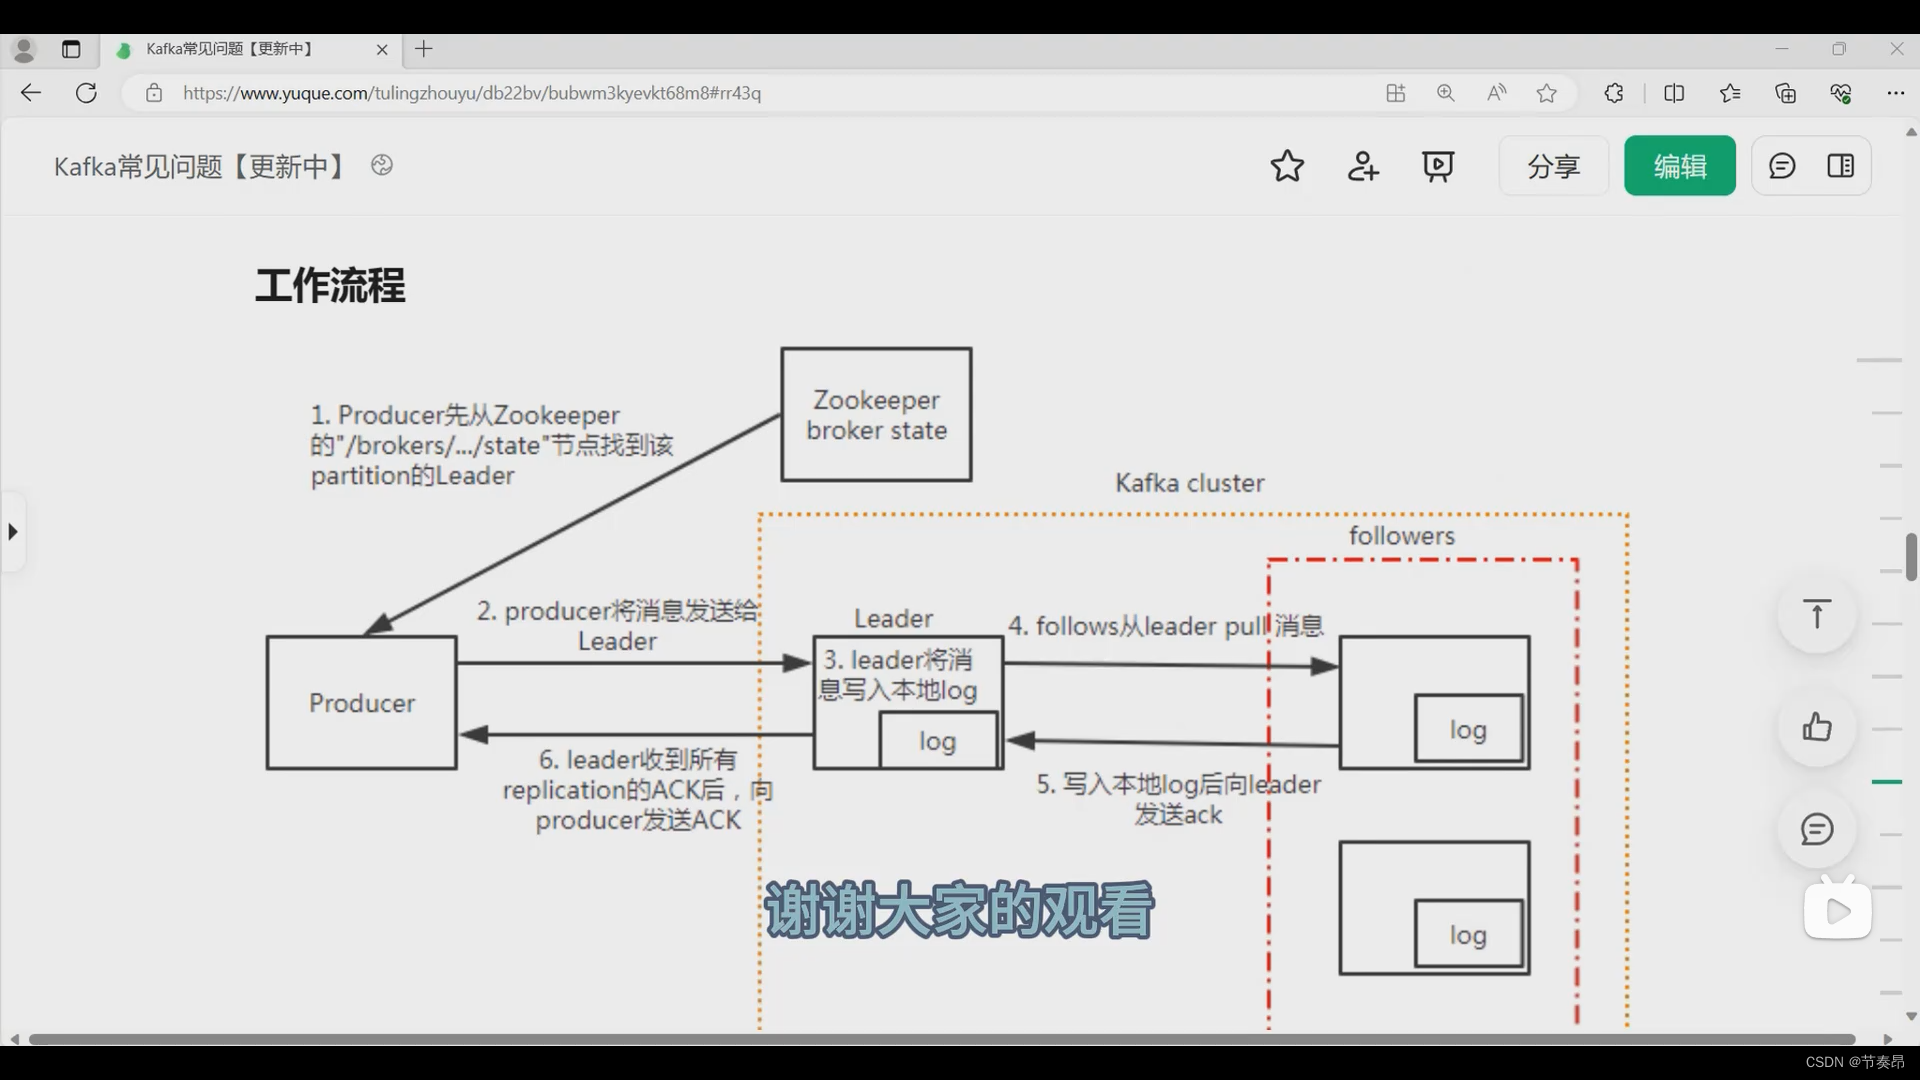Toggle browser split screen view
The width and height of the screenshot is (1920, 1080).
[x=1674, y=93]
